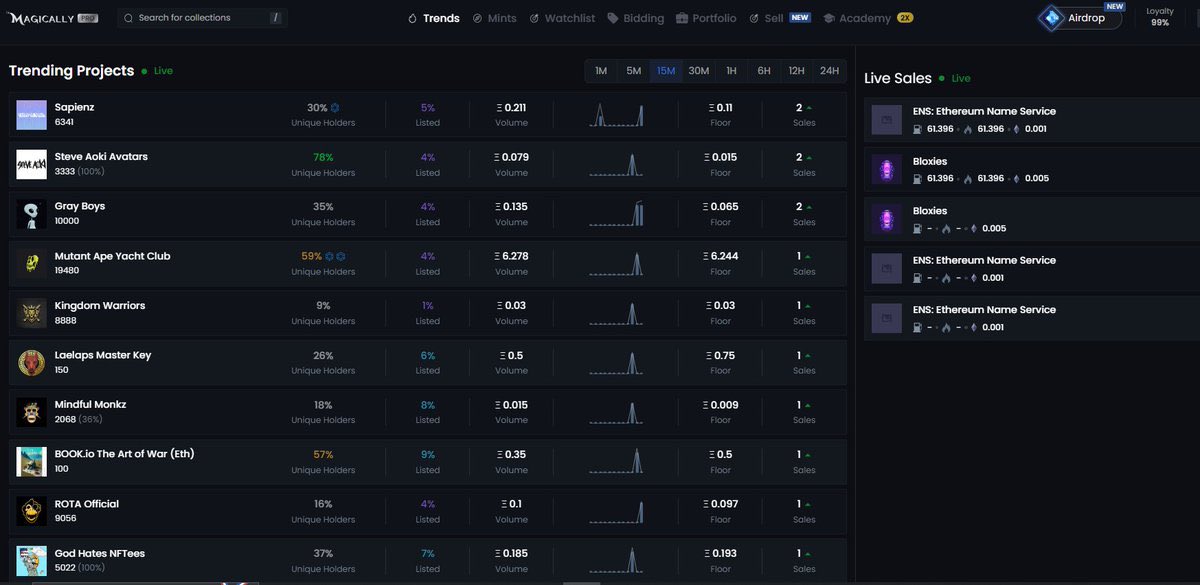Click the Academy graduation cap icon

pos(830,18)
